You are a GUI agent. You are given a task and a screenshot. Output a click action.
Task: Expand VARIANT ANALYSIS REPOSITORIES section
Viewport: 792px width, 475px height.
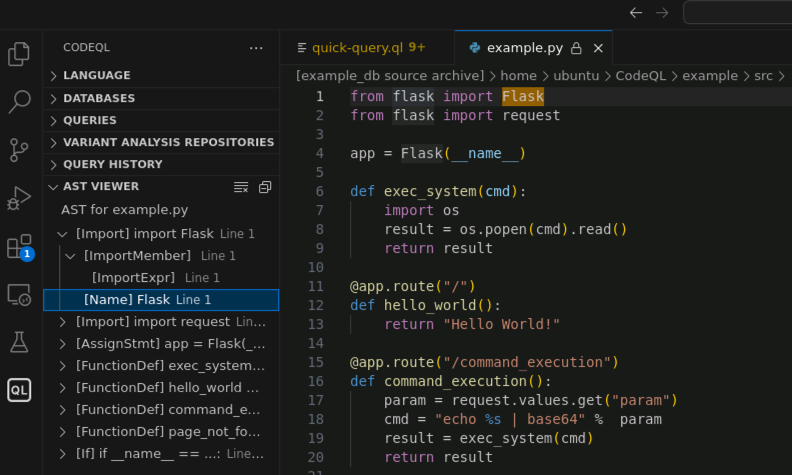pyautogui.click(x=54, y=142)
